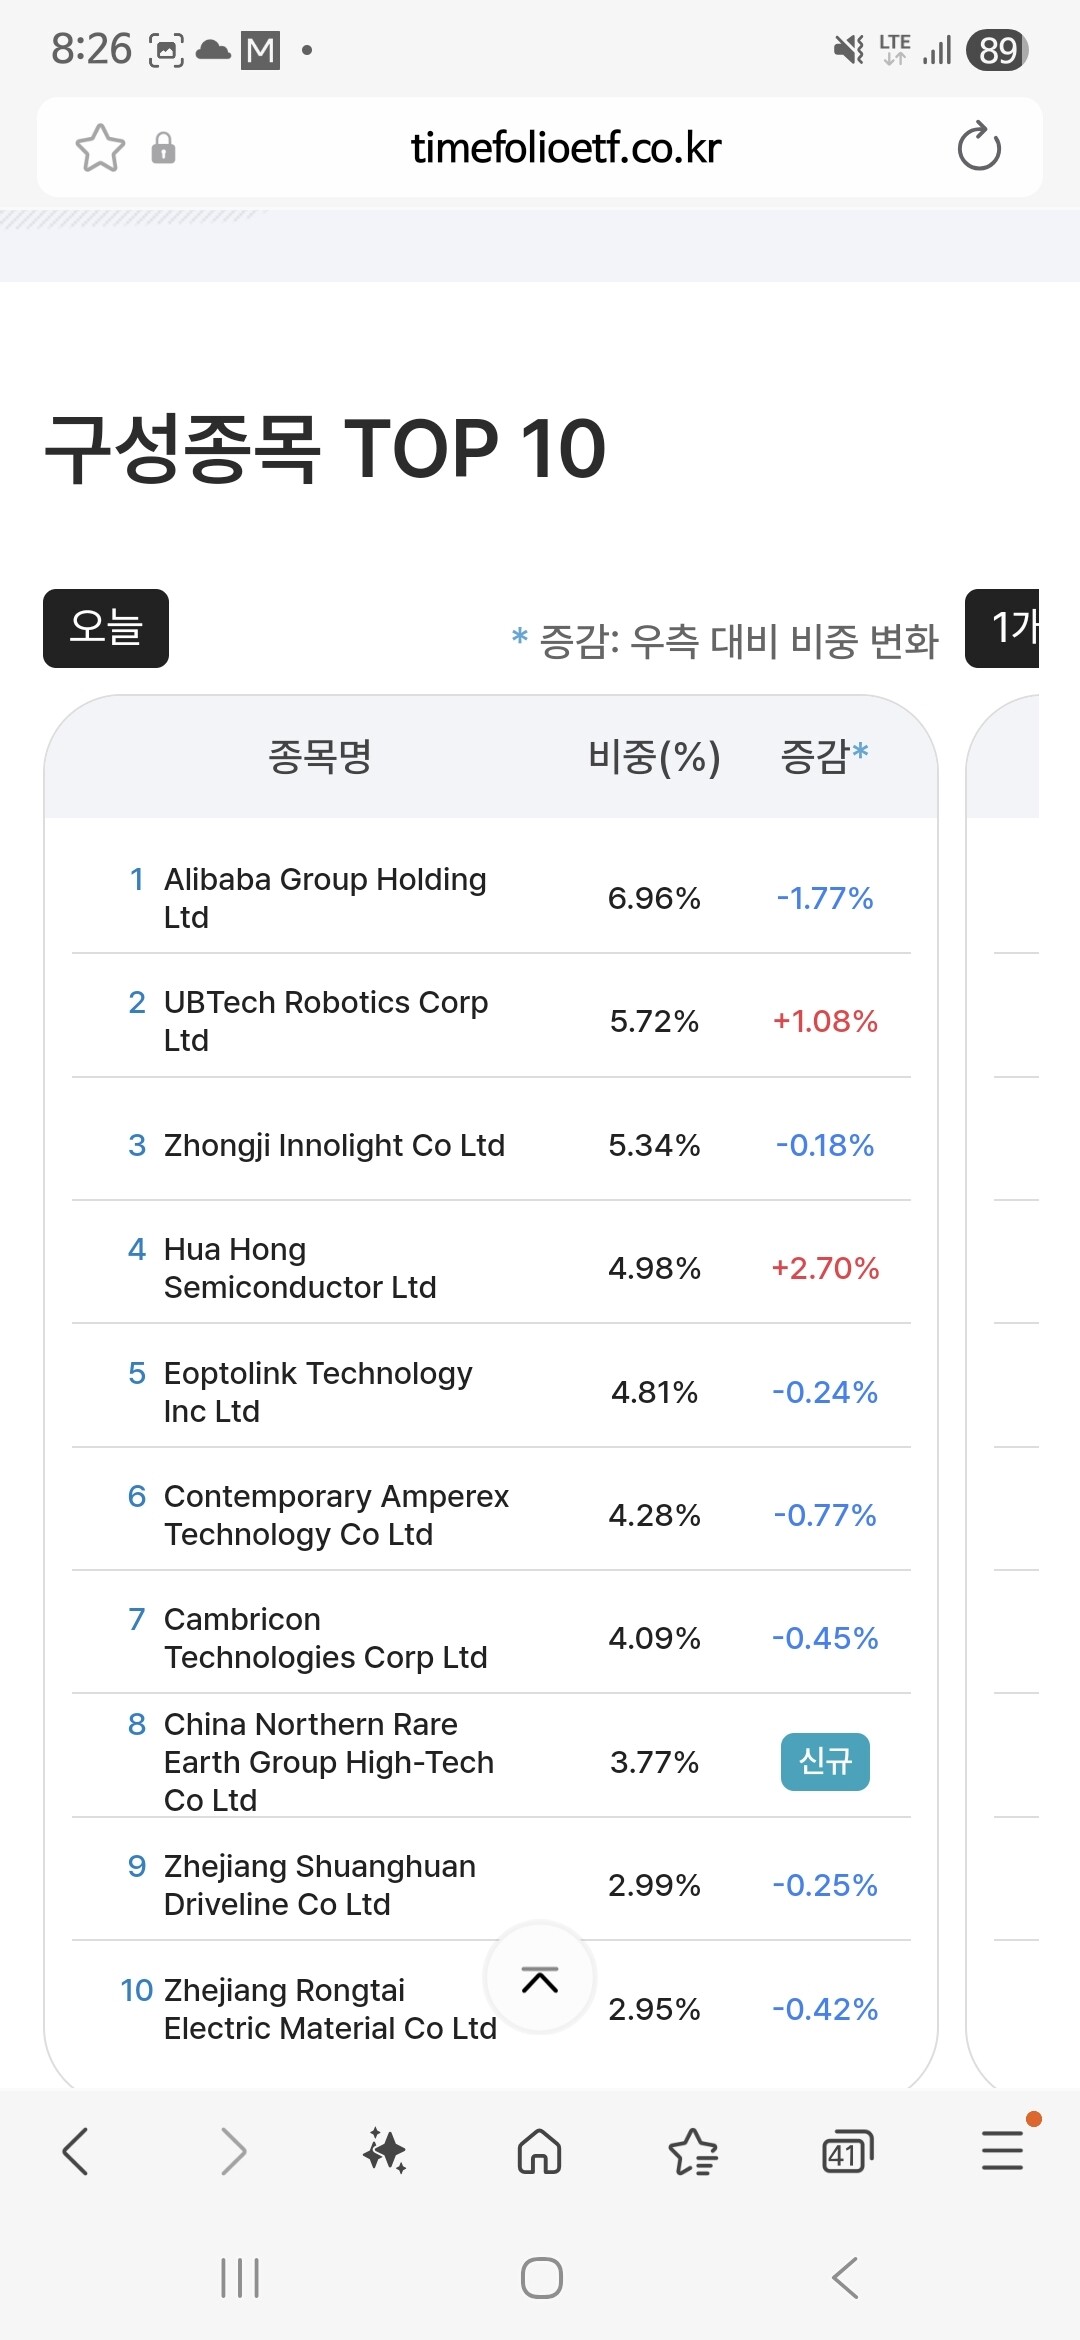This screenshot has height=2340, width=1080.
Task: Tap the padlock site security icon
Action: point(163,148)
